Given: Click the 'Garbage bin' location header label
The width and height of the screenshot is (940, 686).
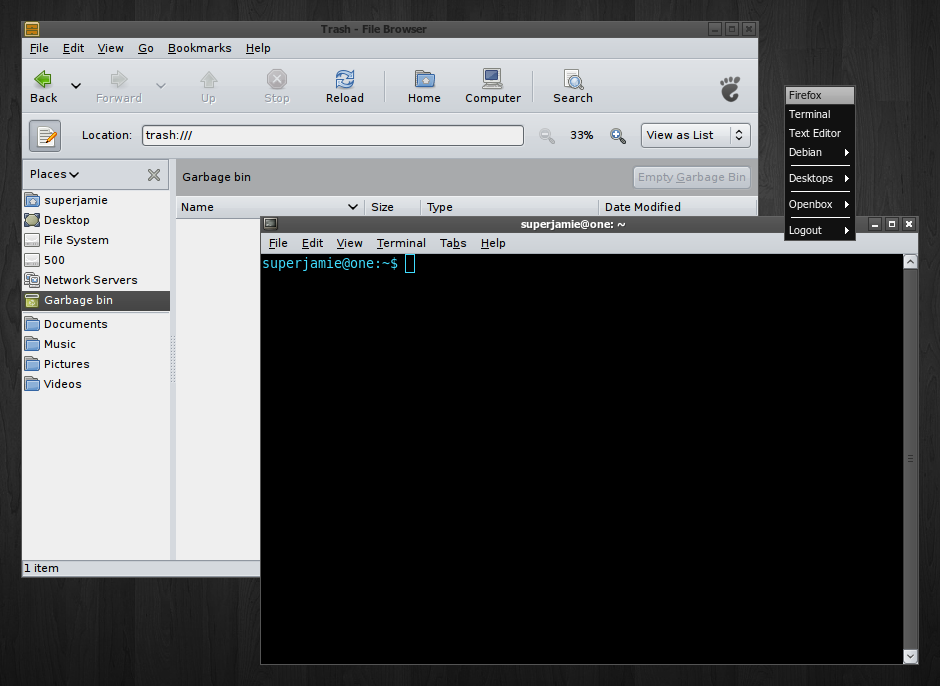Looking at the screenshot, I should click(216, 177).
